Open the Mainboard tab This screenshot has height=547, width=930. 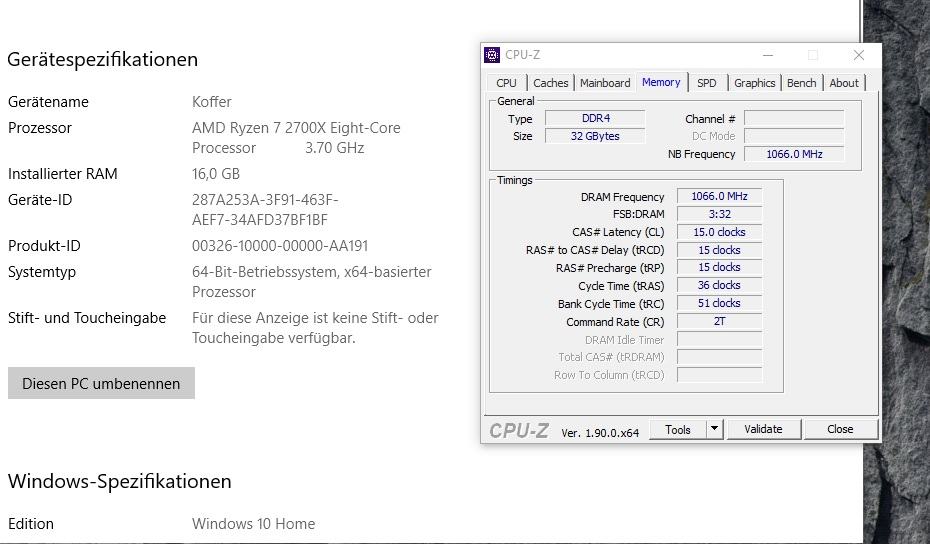pos(605,83)
